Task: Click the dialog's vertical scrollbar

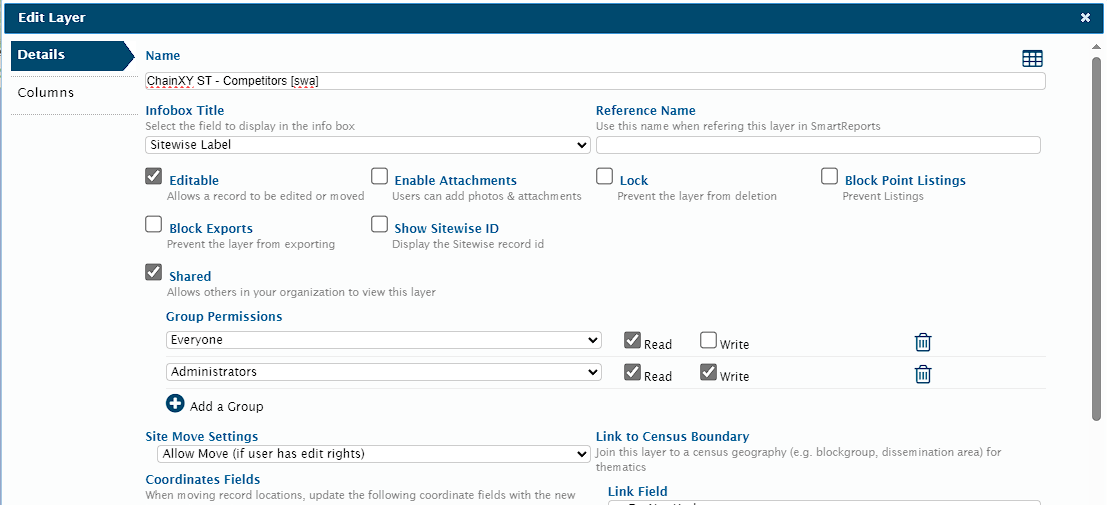Action: [1096, 240]
